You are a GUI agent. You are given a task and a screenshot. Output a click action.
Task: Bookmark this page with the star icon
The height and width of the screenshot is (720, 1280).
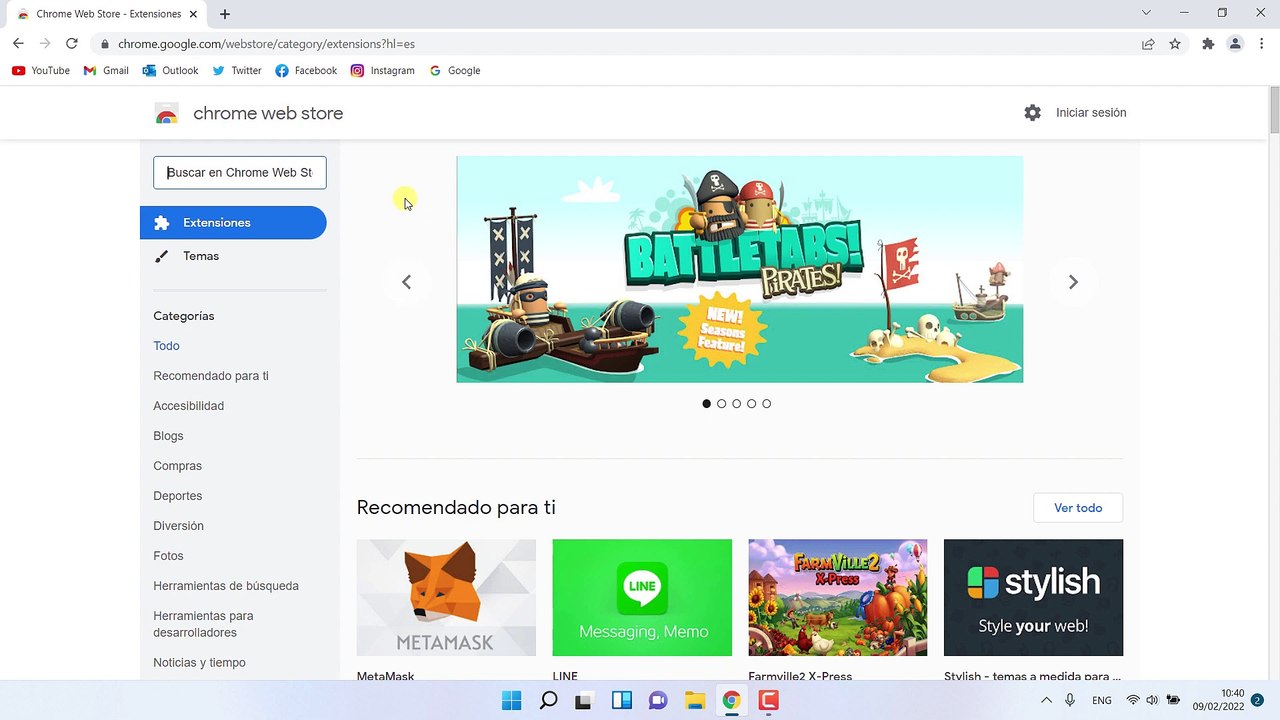click(1175, 44)
